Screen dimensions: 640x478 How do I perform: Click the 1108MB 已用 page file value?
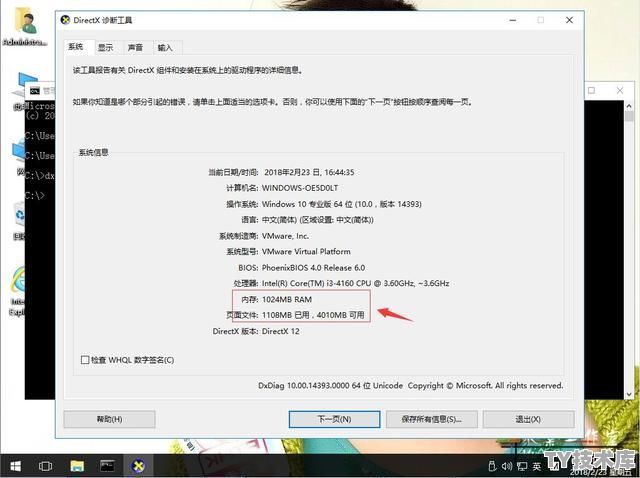tap(313, 315)
